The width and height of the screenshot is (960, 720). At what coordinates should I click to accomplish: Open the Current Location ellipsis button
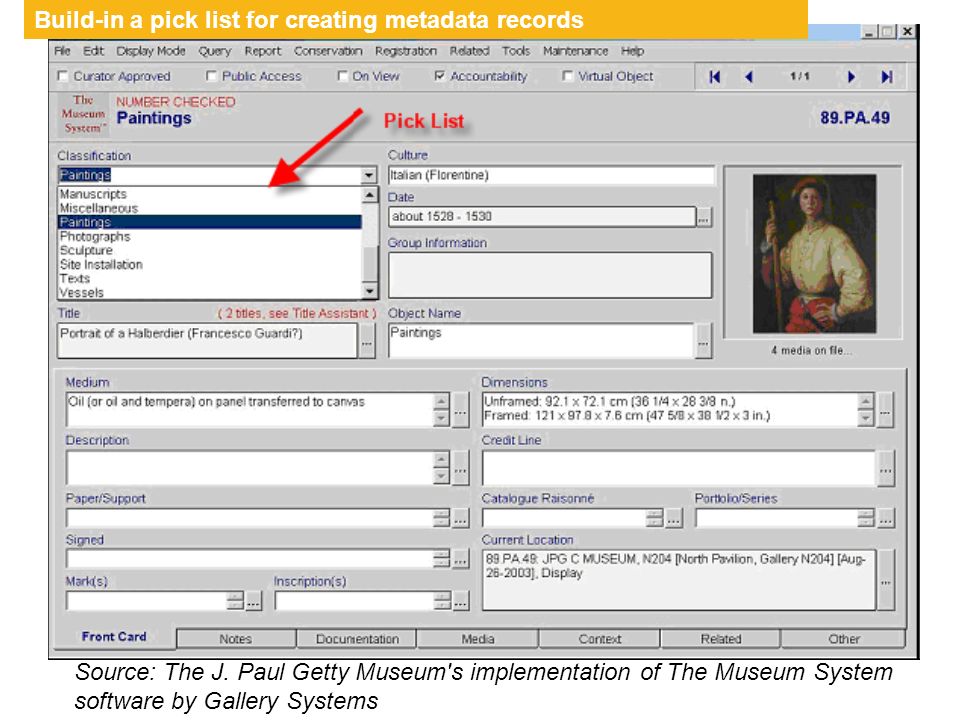[x=885, y=580]
